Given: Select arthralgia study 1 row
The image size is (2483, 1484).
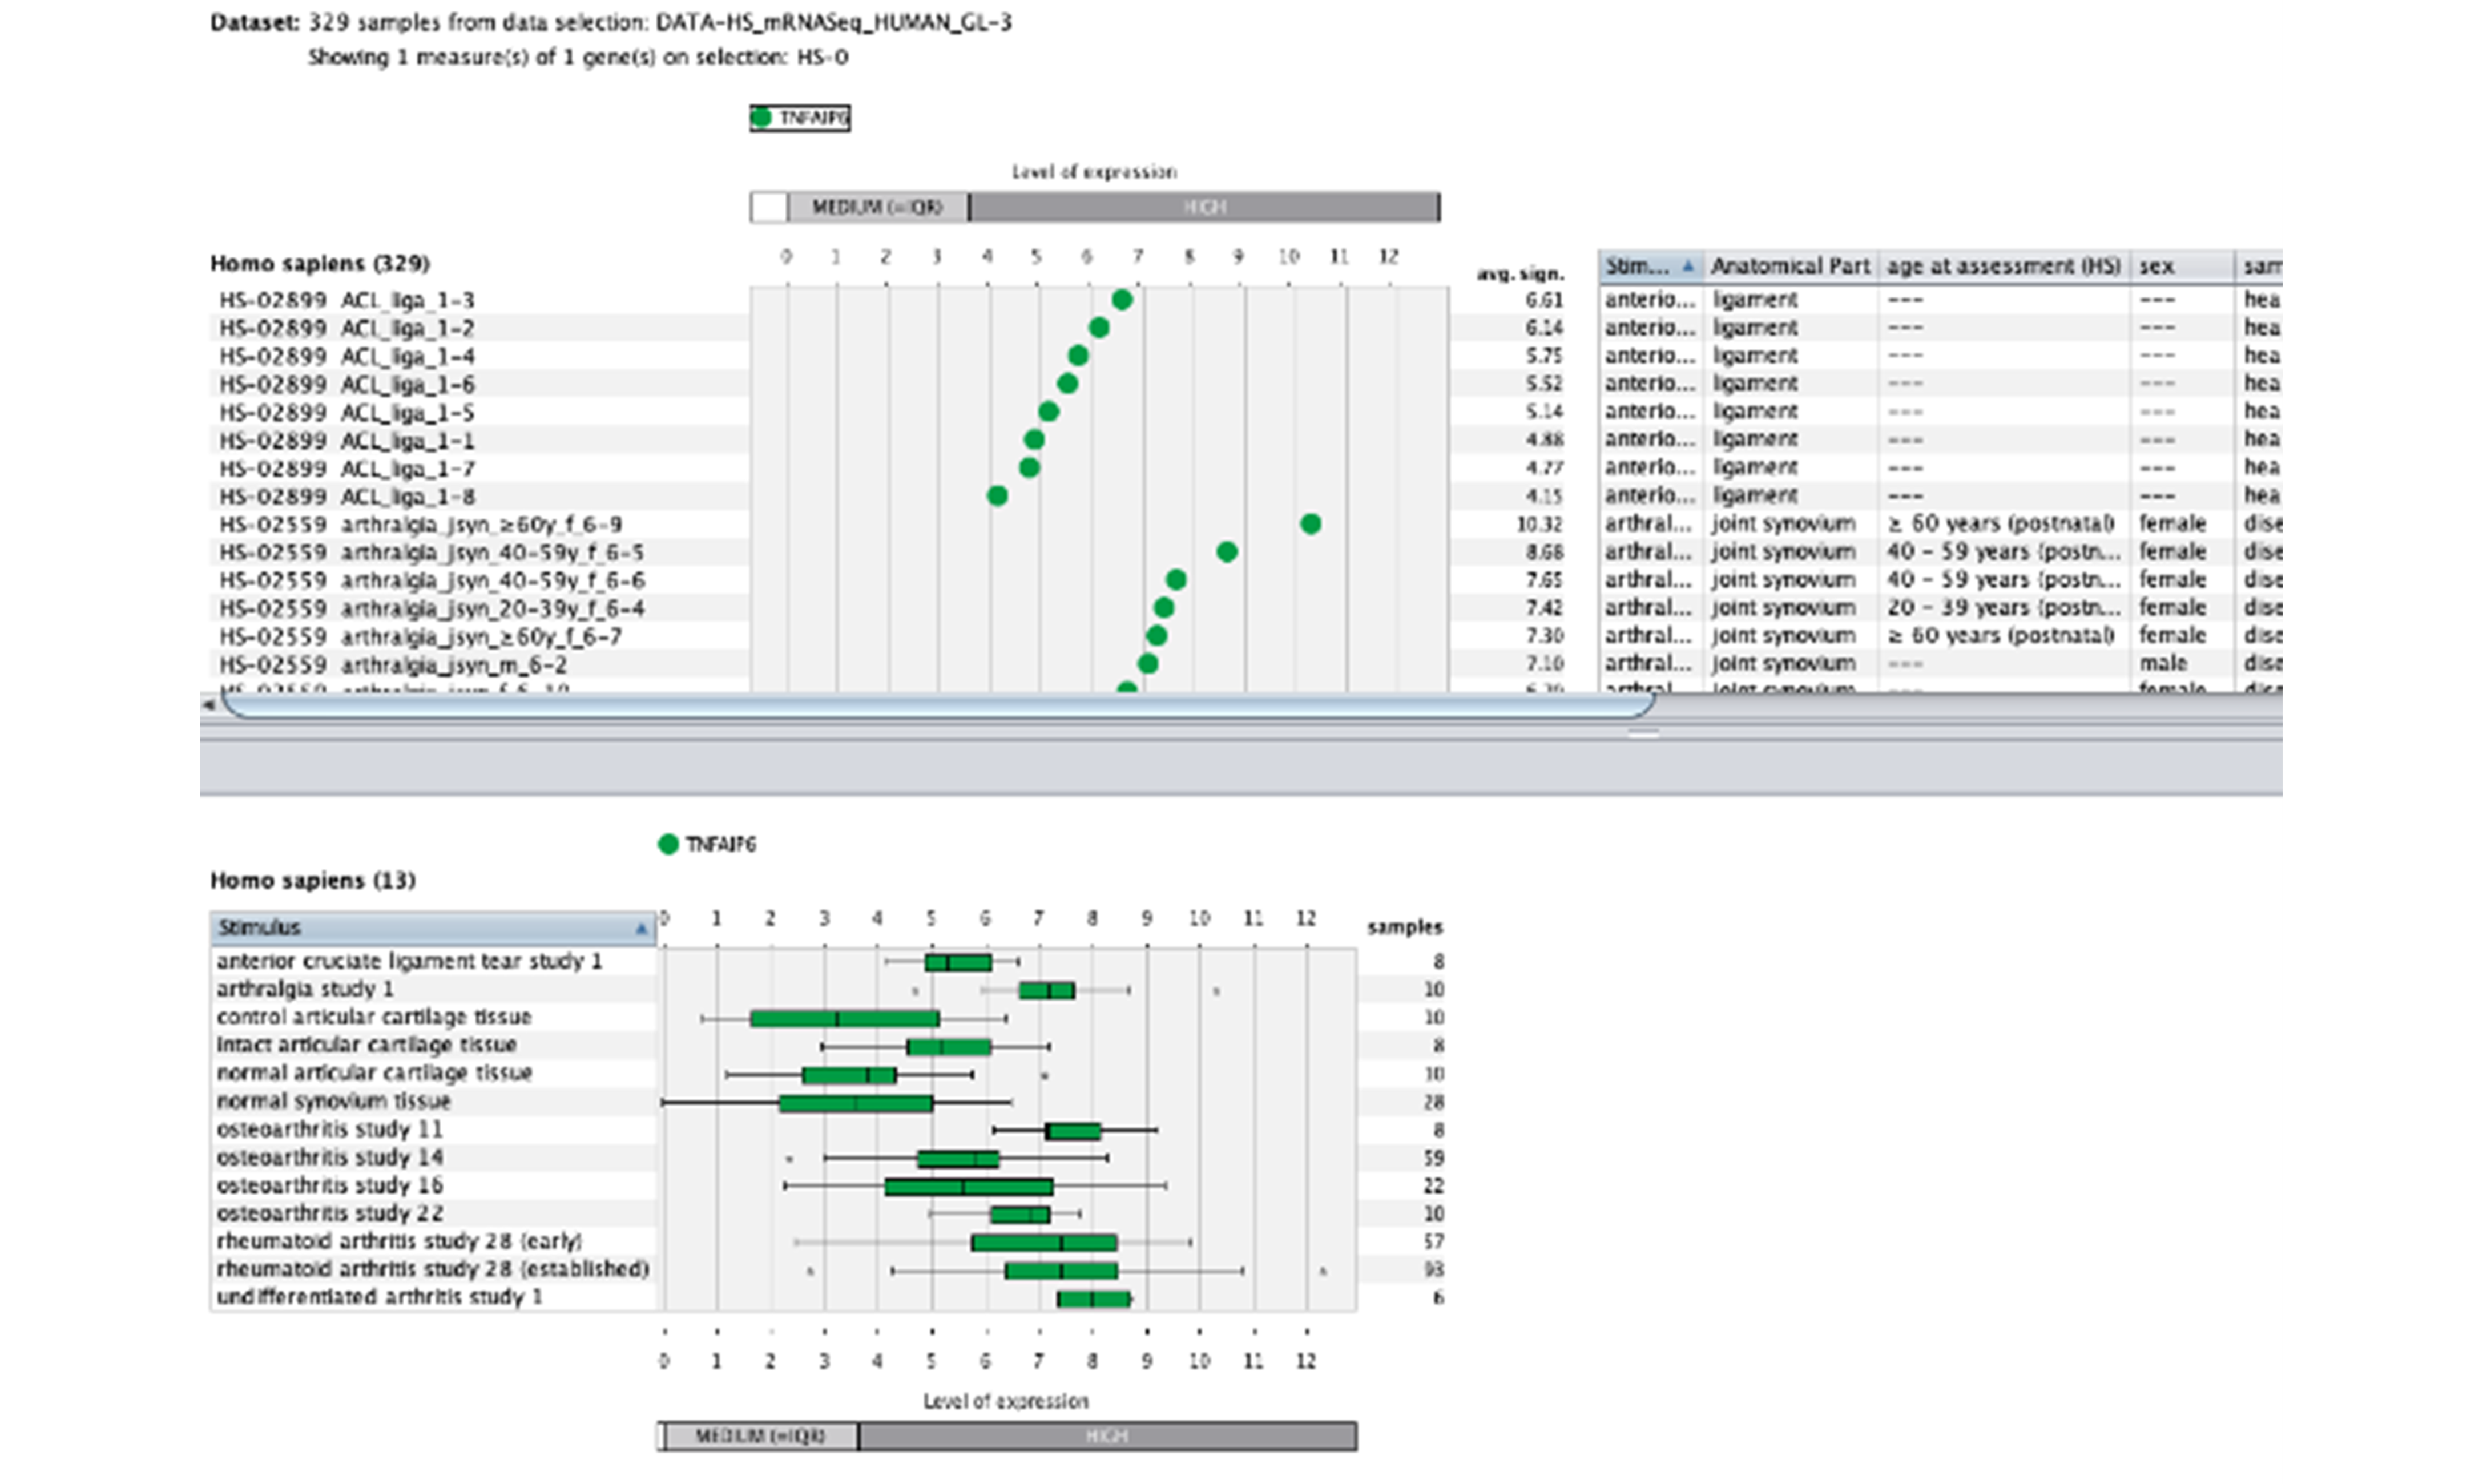Looking at the screenshot, I should click(433, 989).
